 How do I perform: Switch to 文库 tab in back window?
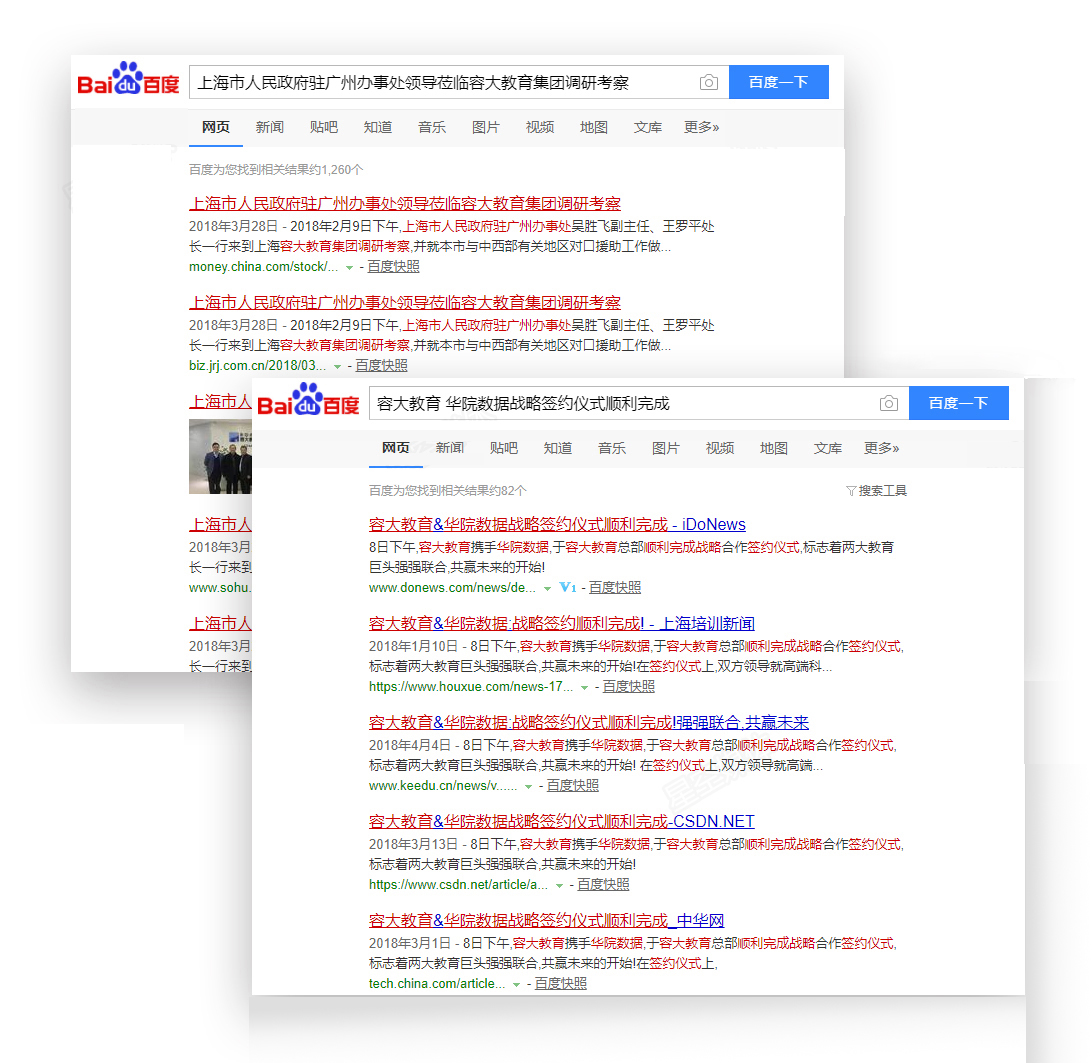point(648,127)
